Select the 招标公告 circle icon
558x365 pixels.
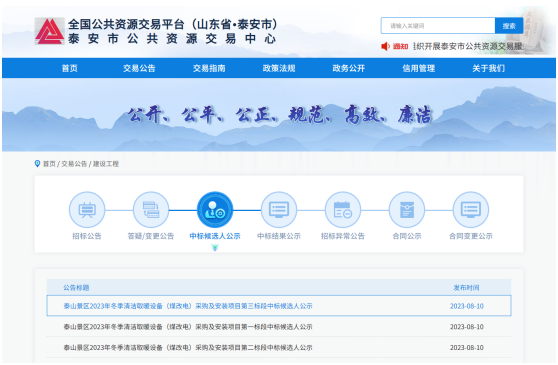pos(87,210)
